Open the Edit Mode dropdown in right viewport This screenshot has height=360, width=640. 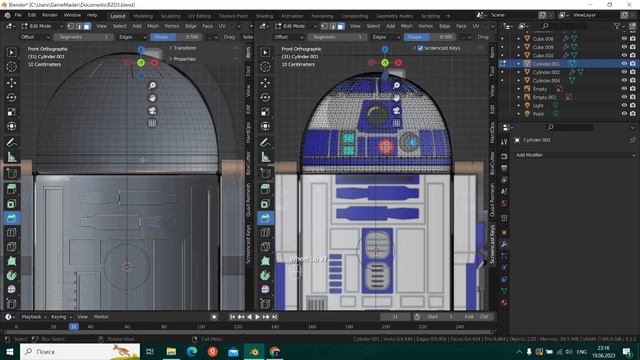pos(296,26)
